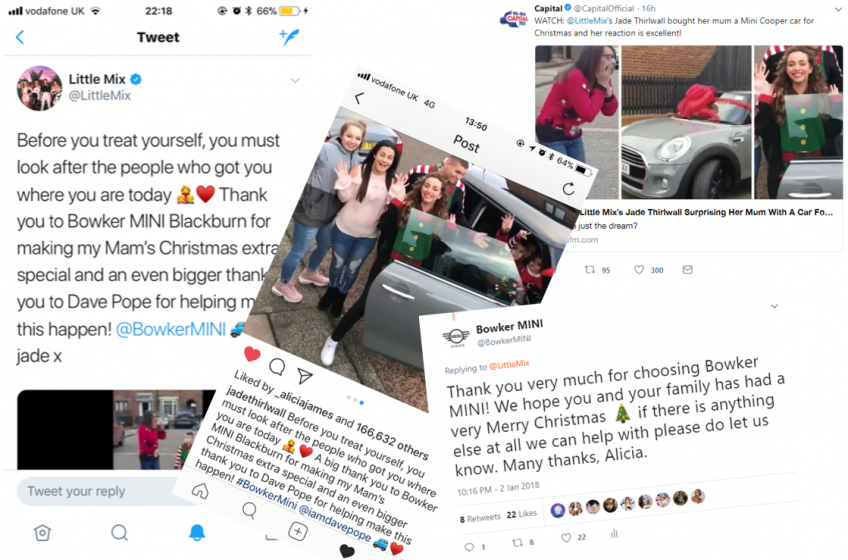Tap the back arrow in the Tweet header
Image resolution: width=848 pixels, height=560 pixels.
coord(20,37)
